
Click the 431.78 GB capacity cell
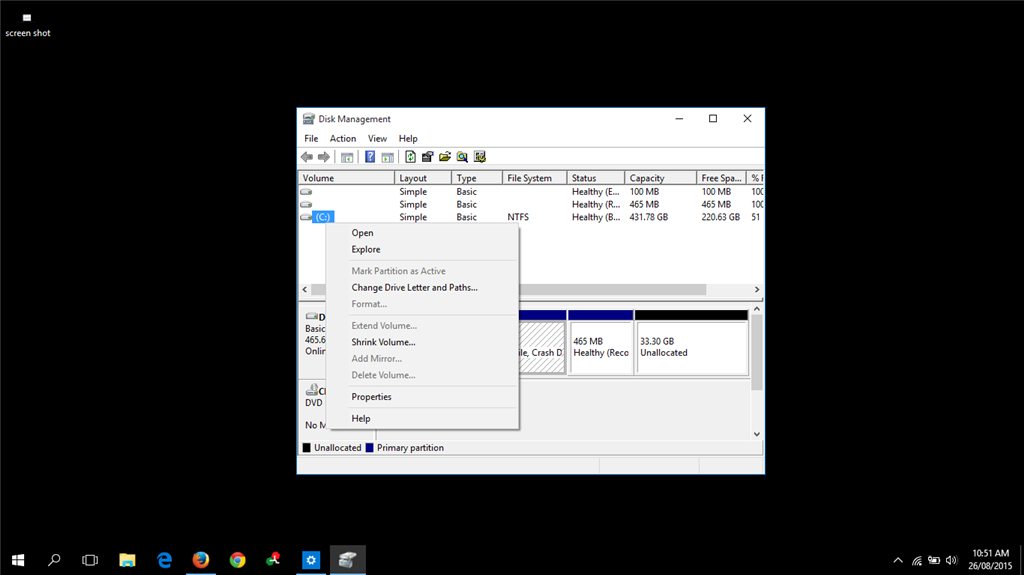click(648, 217)
